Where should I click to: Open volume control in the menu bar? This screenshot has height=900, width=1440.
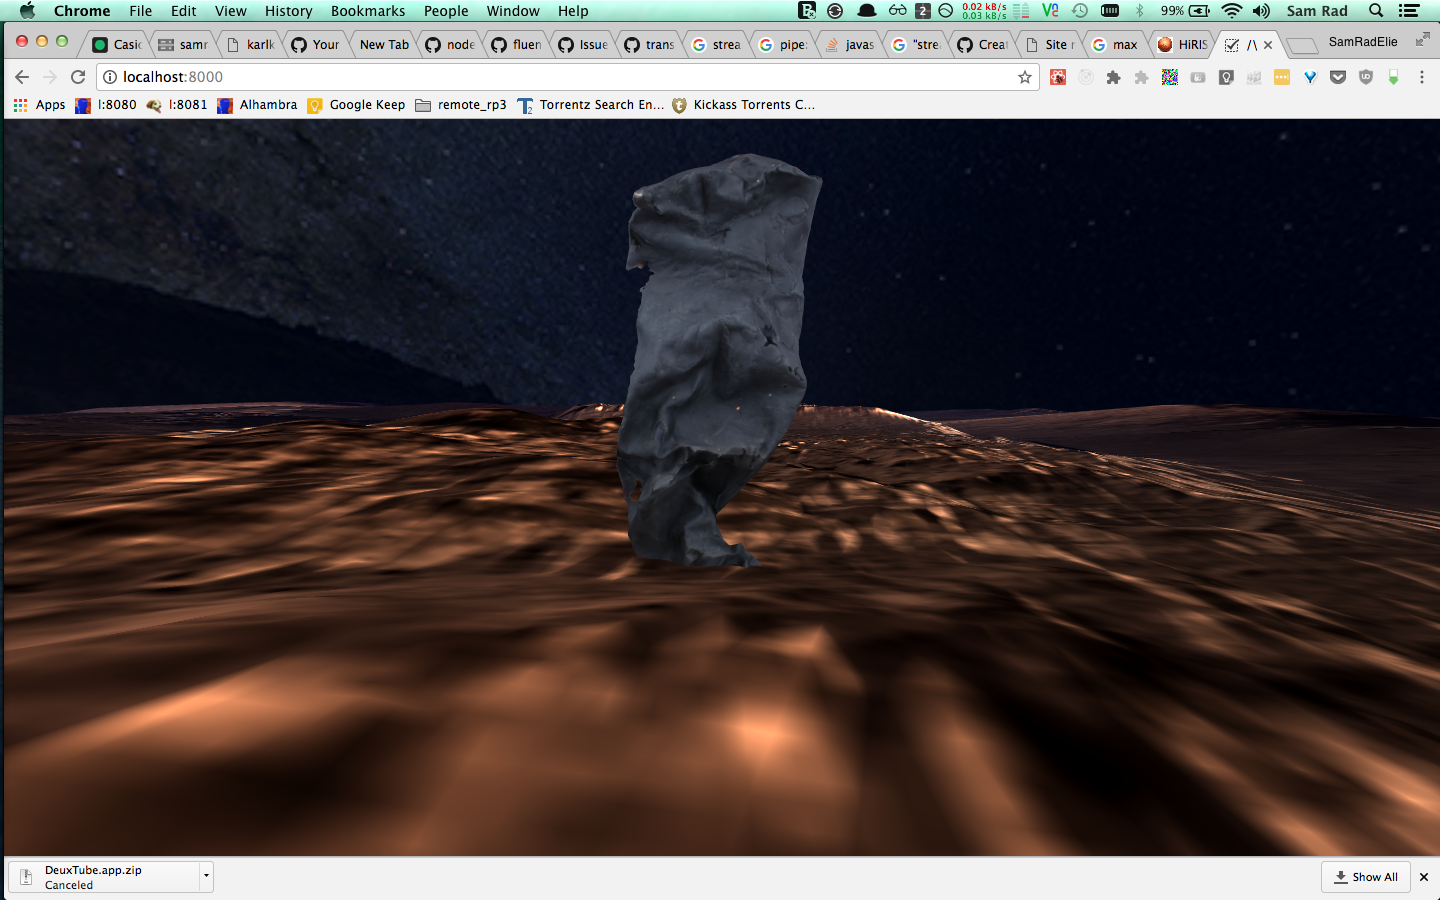click(x=1261, y=11)
